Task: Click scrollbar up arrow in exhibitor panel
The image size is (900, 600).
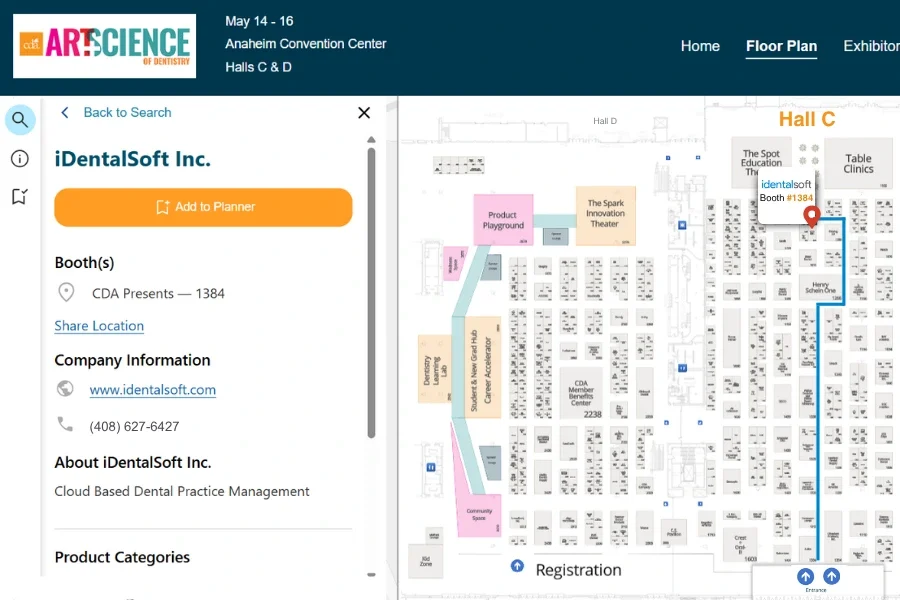Action: point(371,140)
